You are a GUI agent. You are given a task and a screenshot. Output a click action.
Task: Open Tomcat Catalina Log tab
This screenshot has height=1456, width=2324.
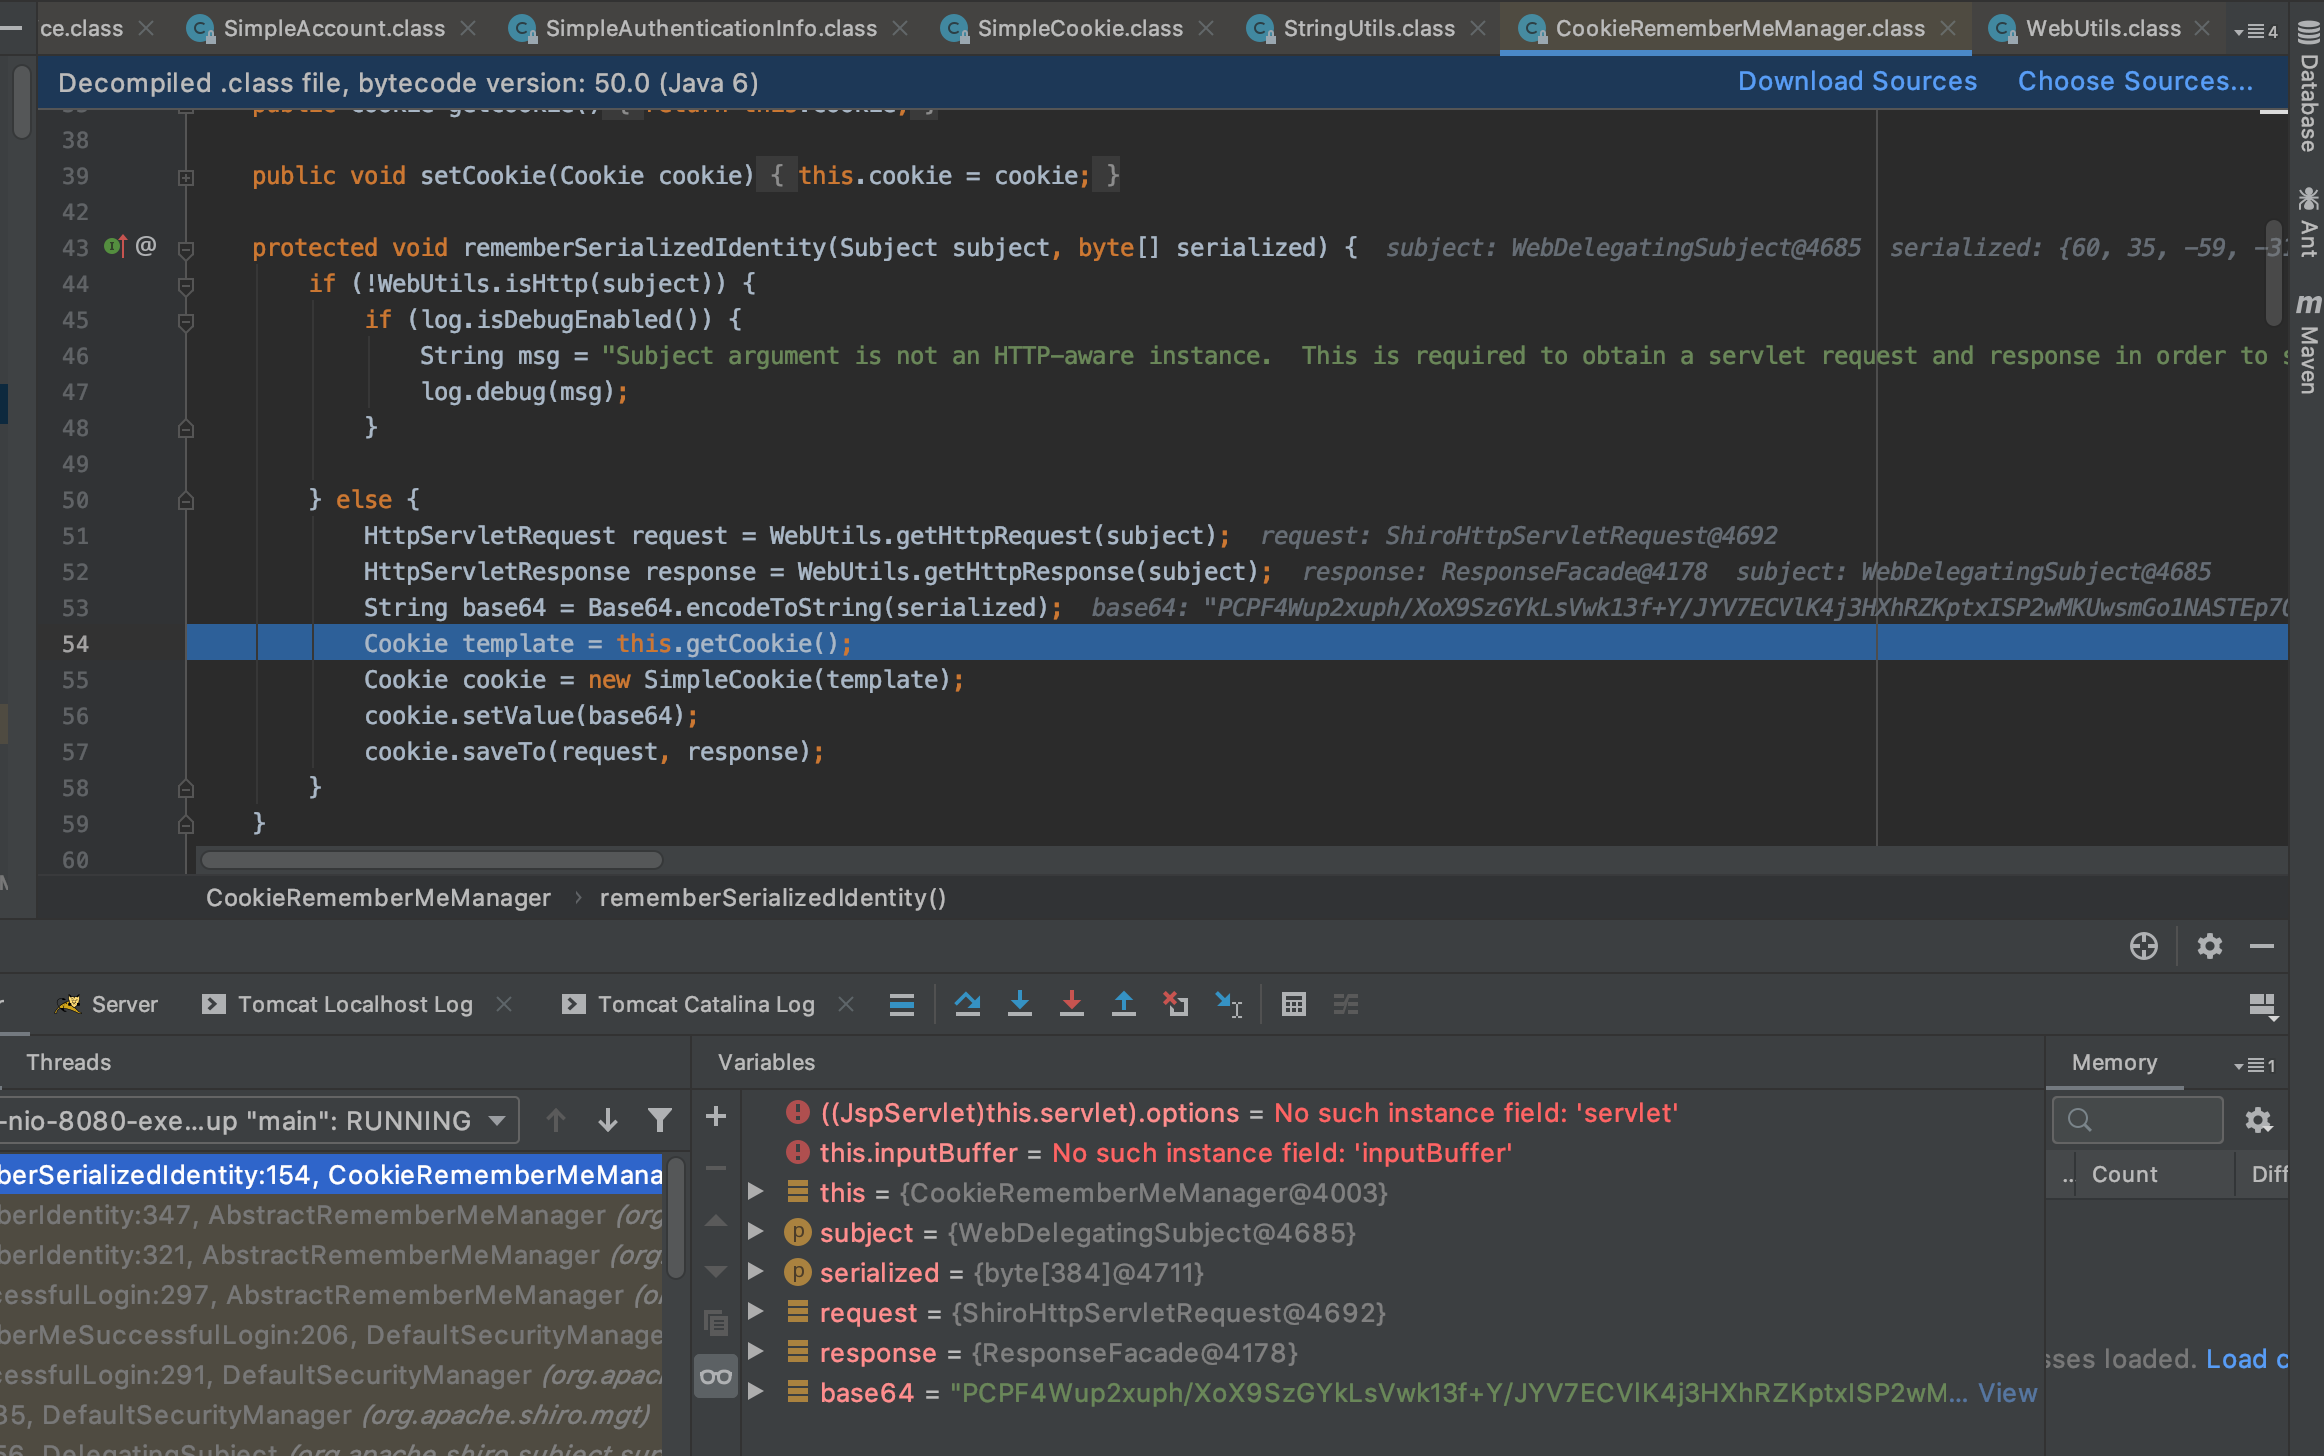[x=706, y=1004]
